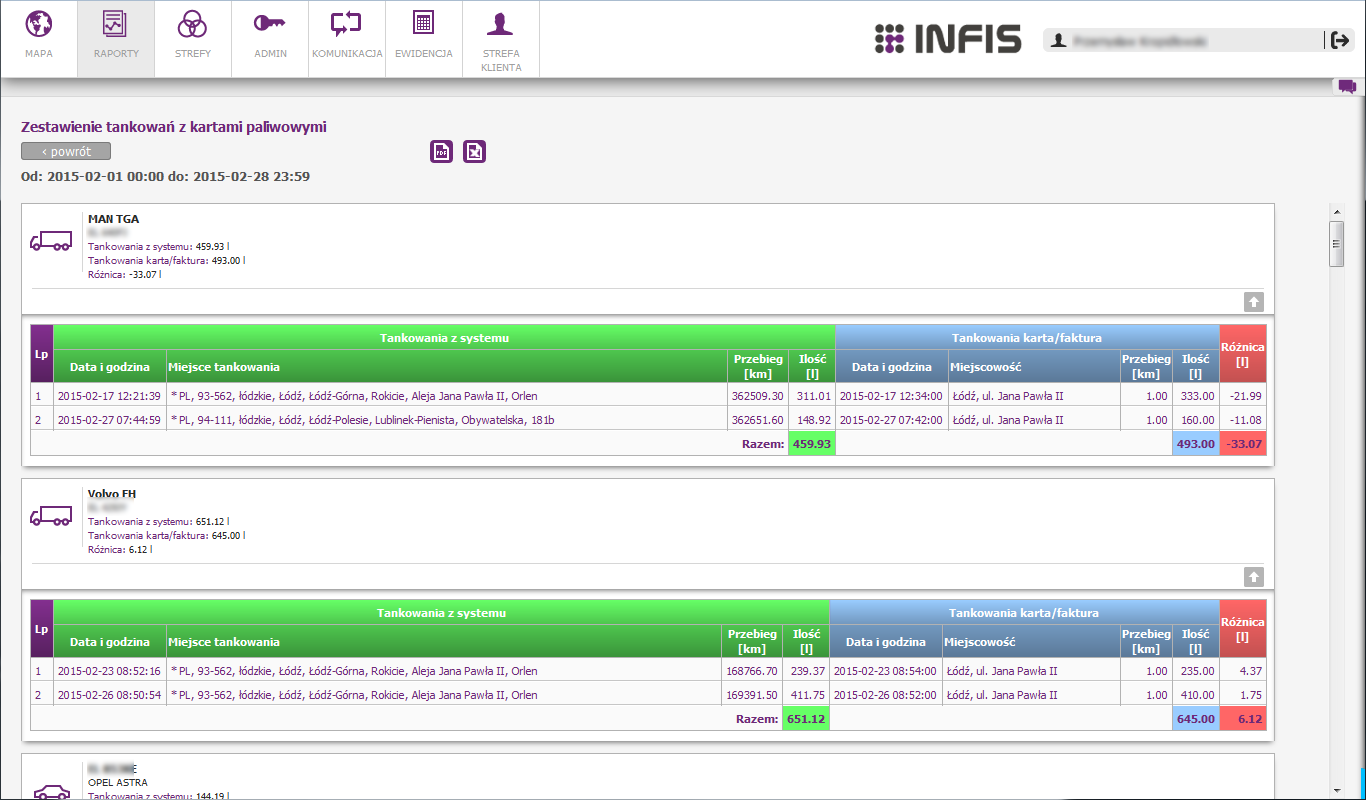This screenshot has width=1366, height=800.
Task: Click the powrót back button
Action: [66, 151]
